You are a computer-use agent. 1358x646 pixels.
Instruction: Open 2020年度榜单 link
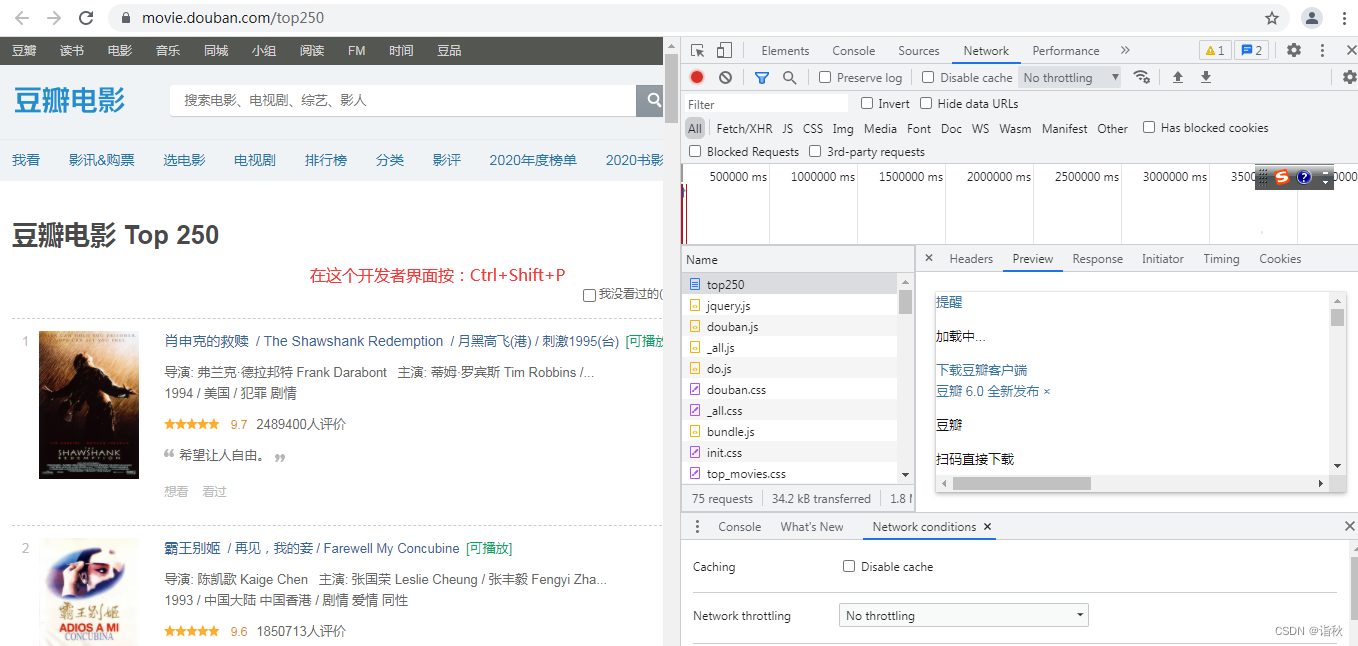pos(533,160)
